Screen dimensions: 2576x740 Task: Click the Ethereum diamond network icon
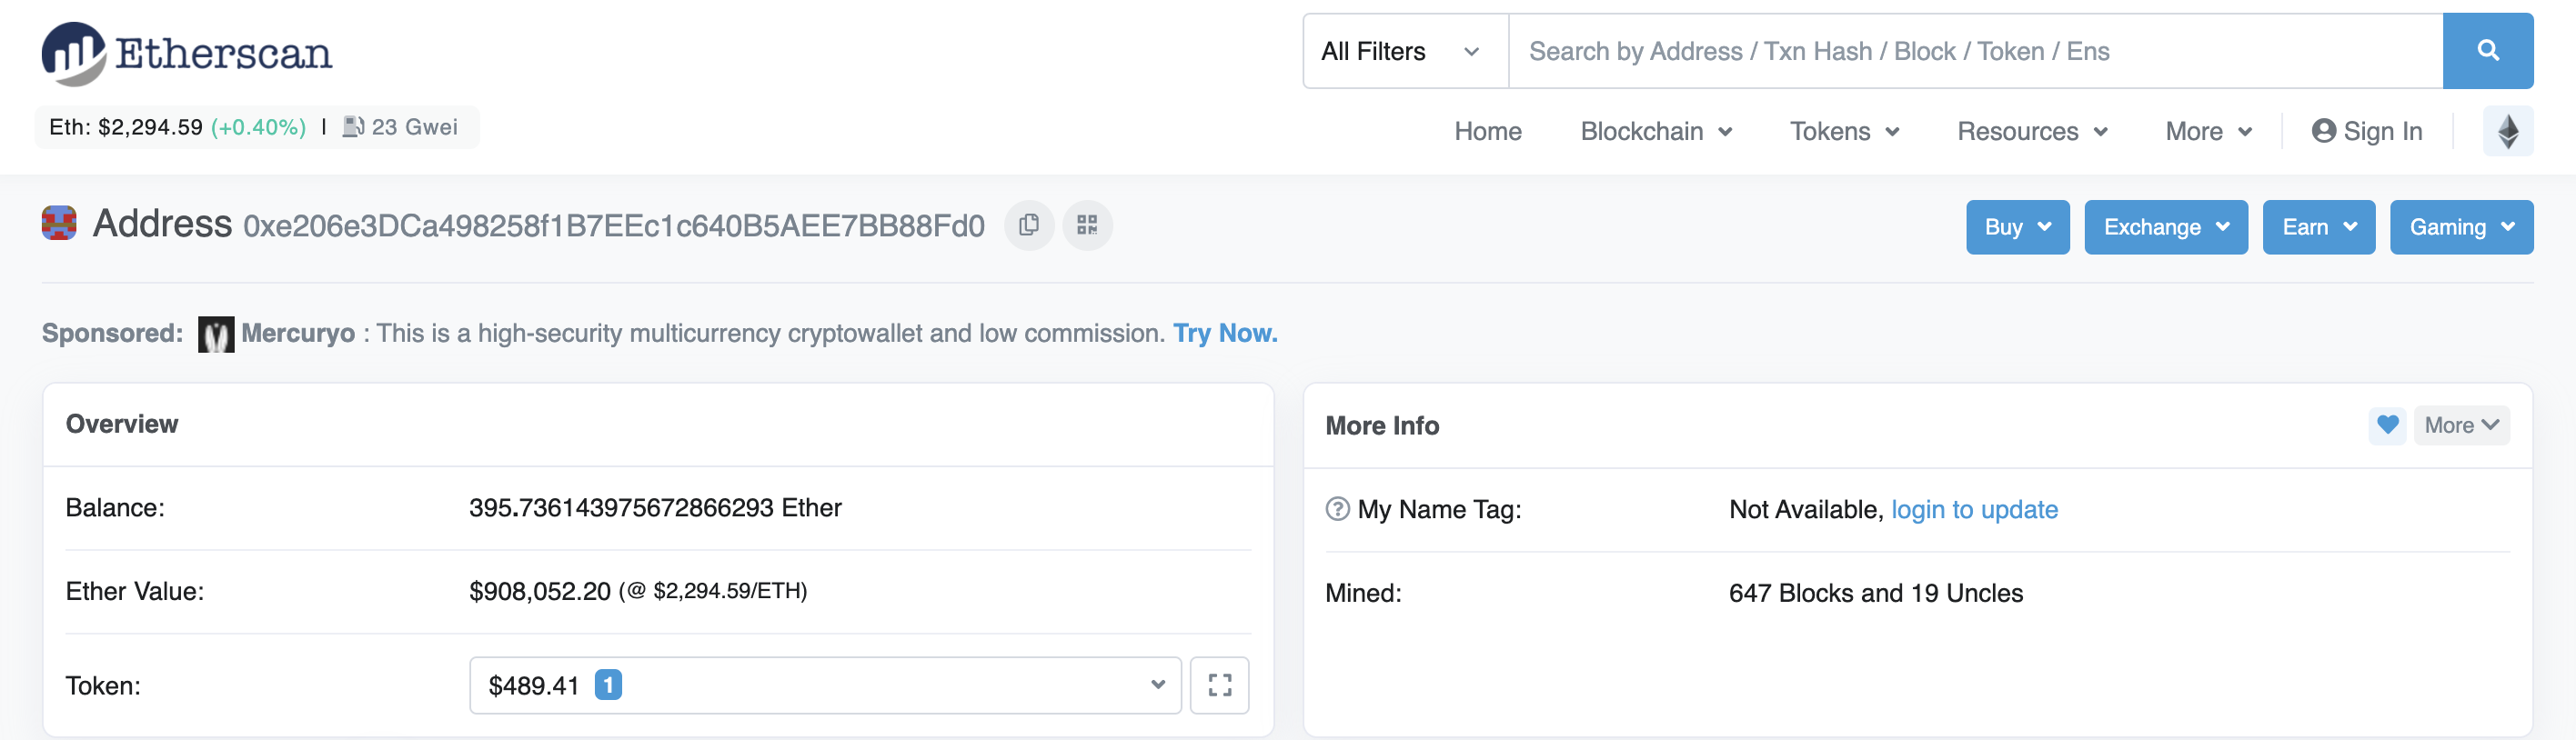coord(2507,132)
